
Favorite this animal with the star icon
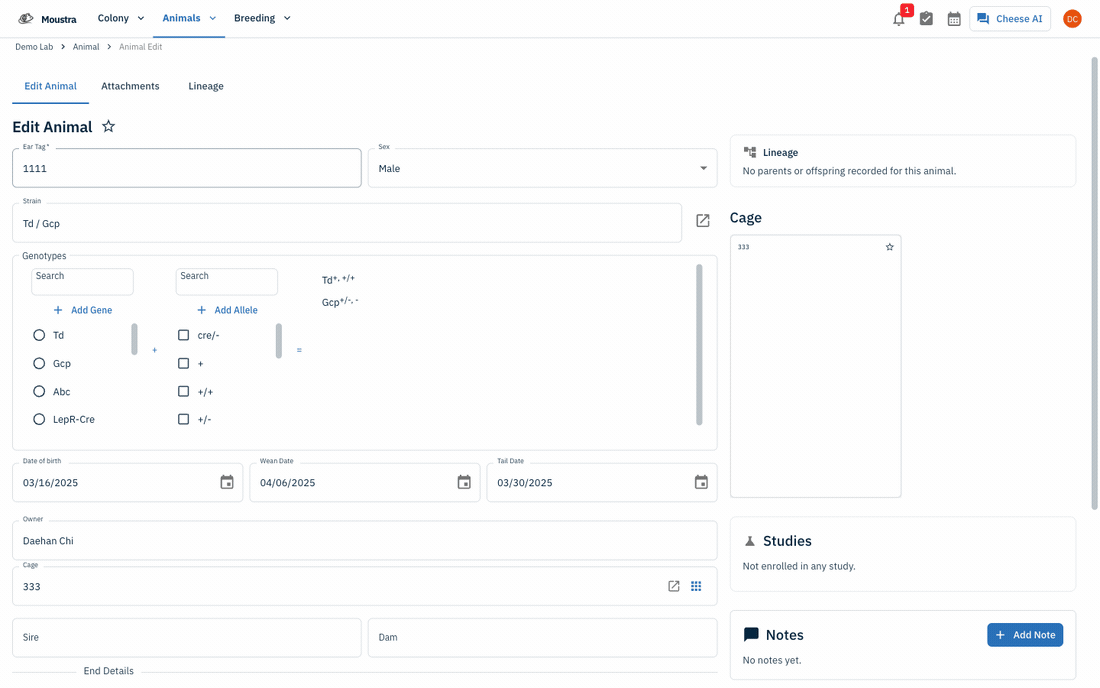point(108,127)
